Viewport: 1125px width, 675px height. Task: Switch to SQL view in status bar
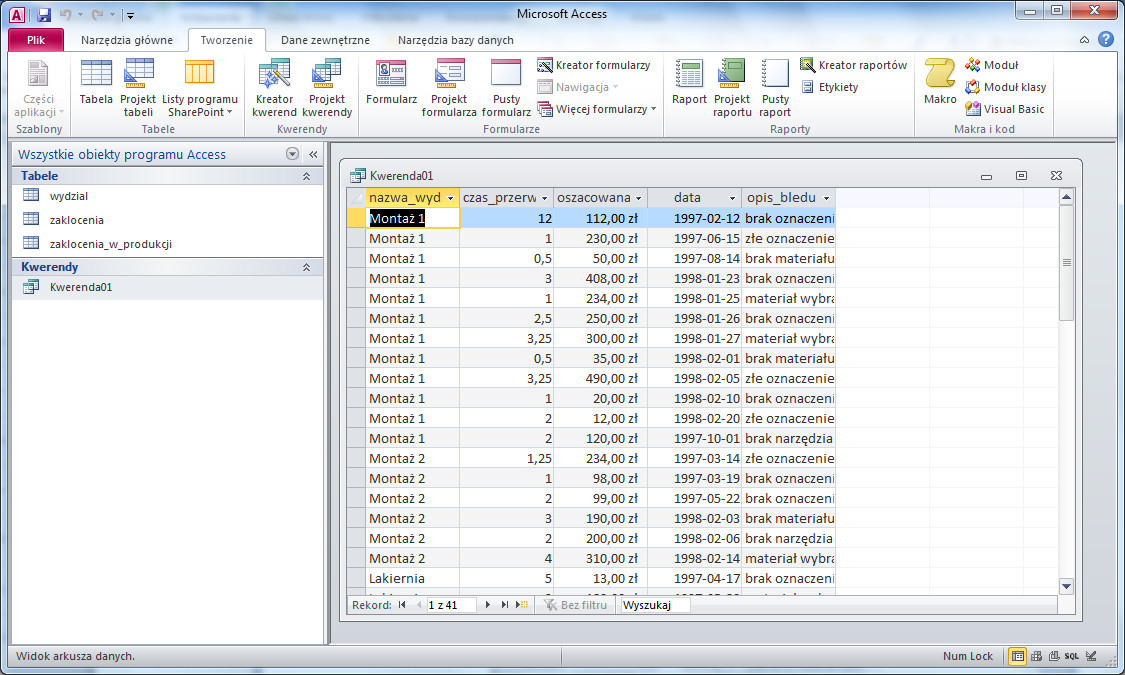[x=1072, y=656]
